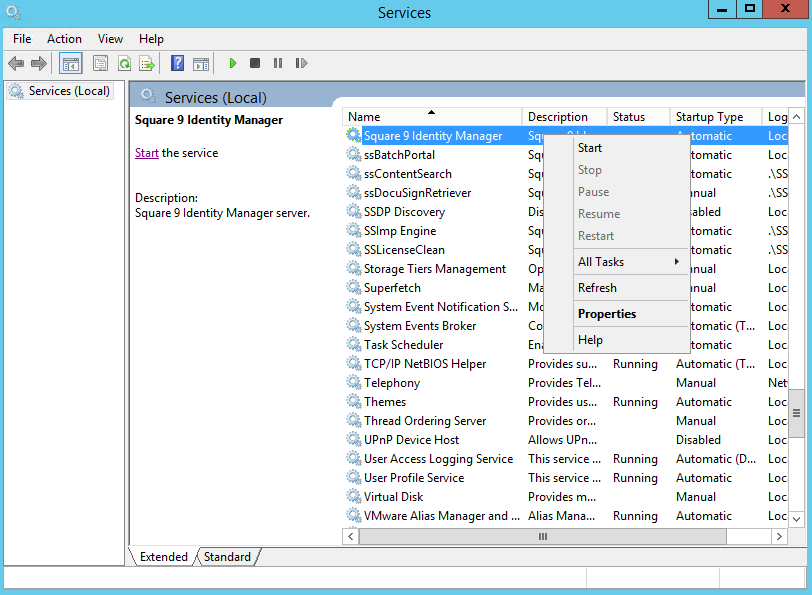Click the vertical scrollbar down arrow

(x=797, y=519)
